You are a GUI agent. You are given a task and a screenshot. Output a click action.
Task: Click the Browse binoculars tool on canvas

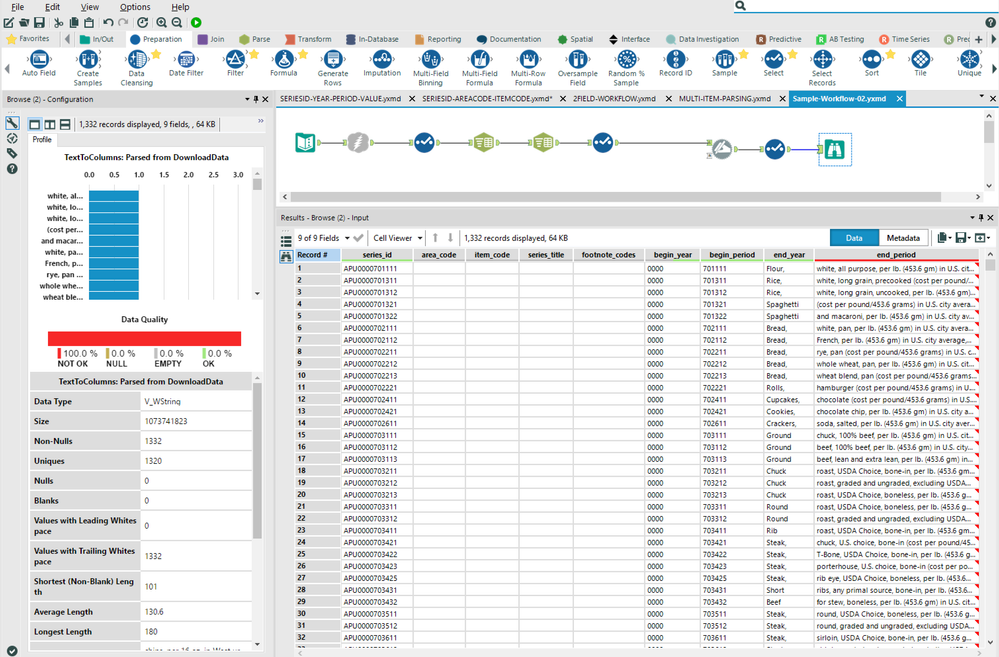[834, 149]
